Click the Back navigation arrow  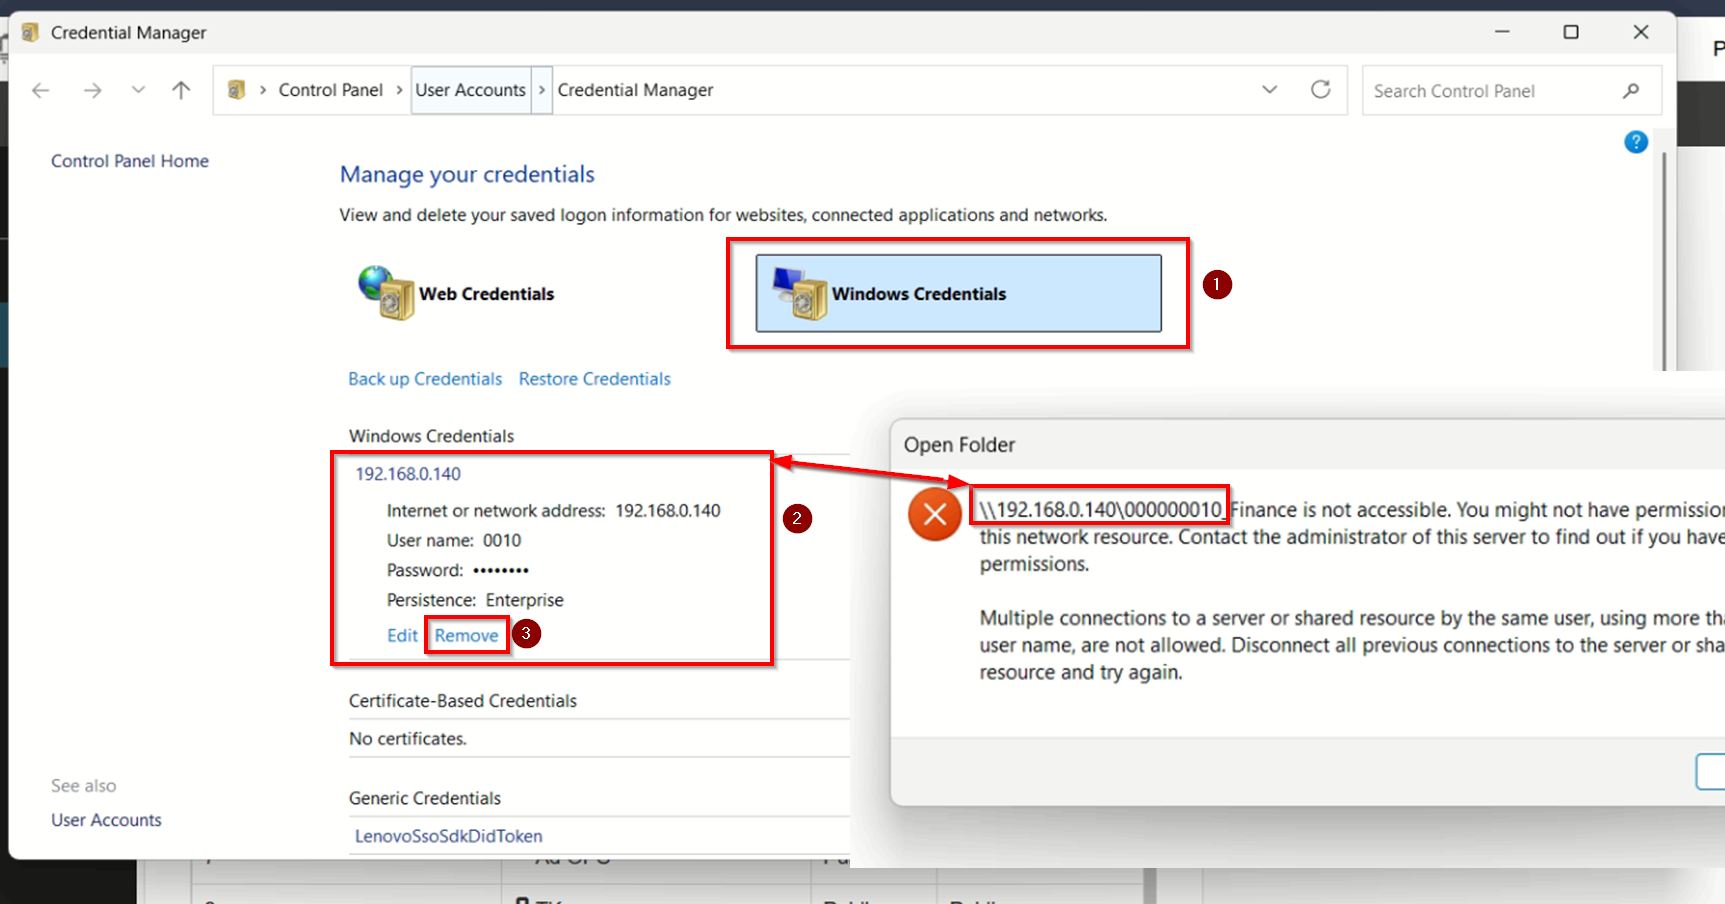[41, 91]
